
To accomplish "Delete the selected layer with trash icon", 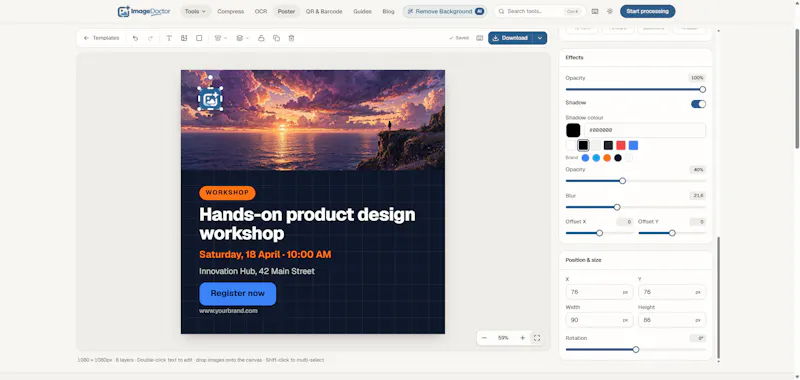I will (x=291, y=38).
